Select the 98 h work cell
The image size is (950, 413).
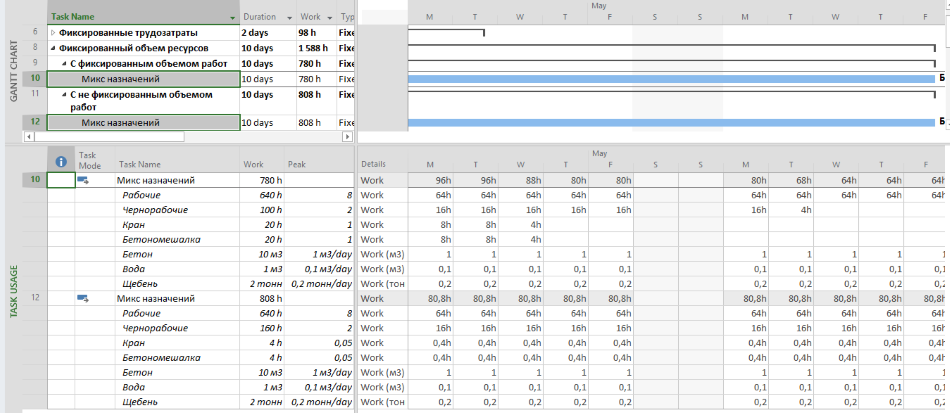(x=316, y=33)
